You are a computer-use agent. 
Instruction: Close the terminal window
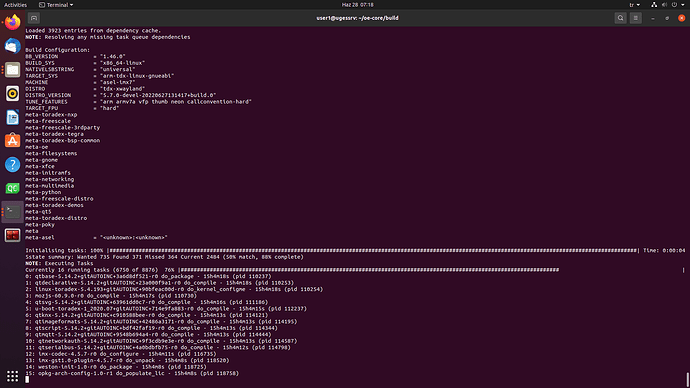pyautogui.click(x=682, y=18)
